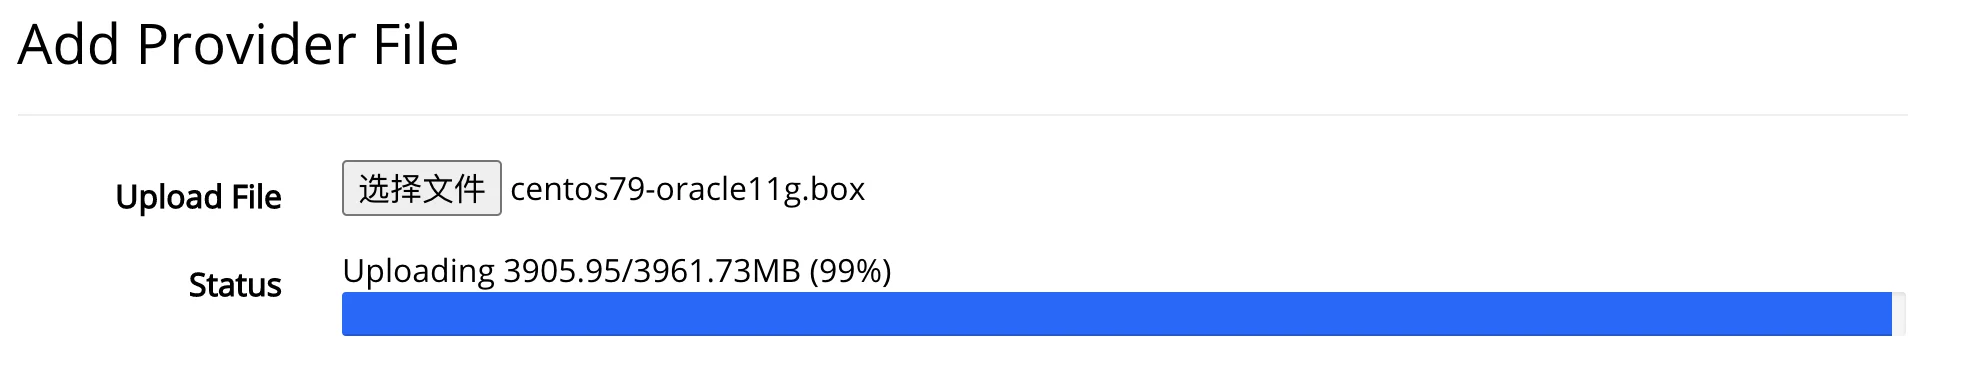Click the Add Provider File heading
The image size is (1980, 372).
click(238, 45)
